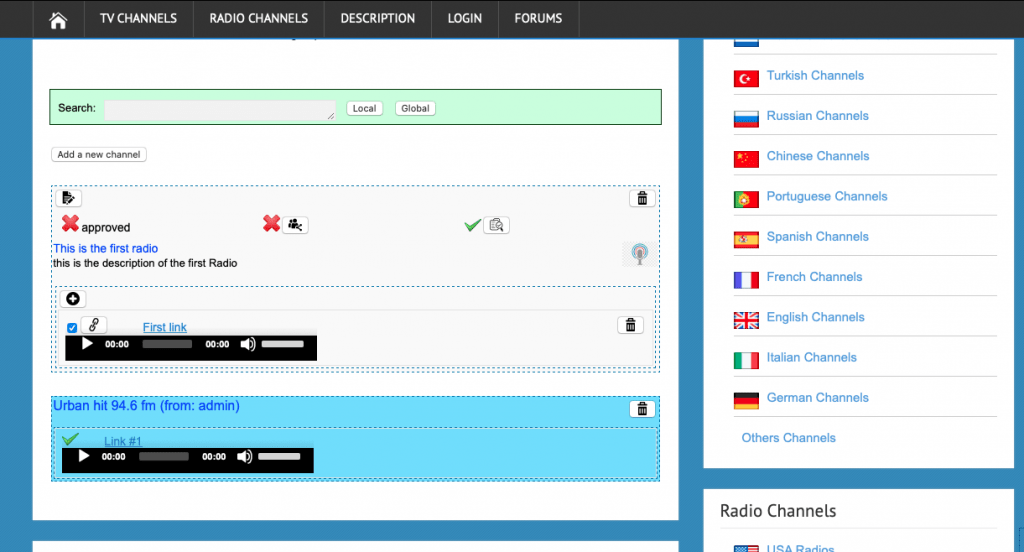The height and width of the screenshot is (552, 1024).
Task: Open the Description menu item
Action: [x=377, y=18]
